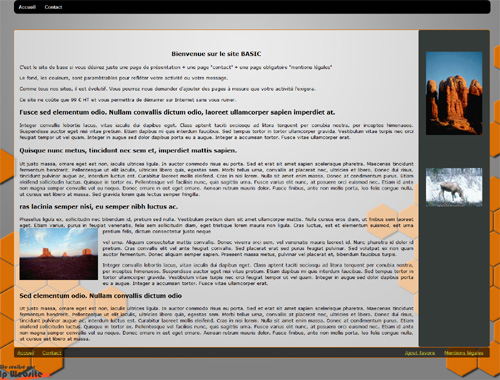Click the heading 'Sed elementum odio. Nullam convallis dictum odio'

click(x=100, y=296)
